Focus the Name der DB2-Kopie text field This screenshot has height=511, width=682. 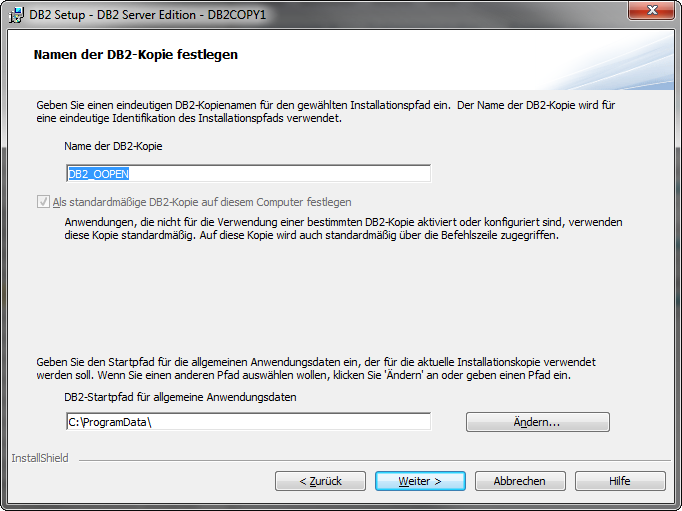pyautogui.click(x=248, y=174)
